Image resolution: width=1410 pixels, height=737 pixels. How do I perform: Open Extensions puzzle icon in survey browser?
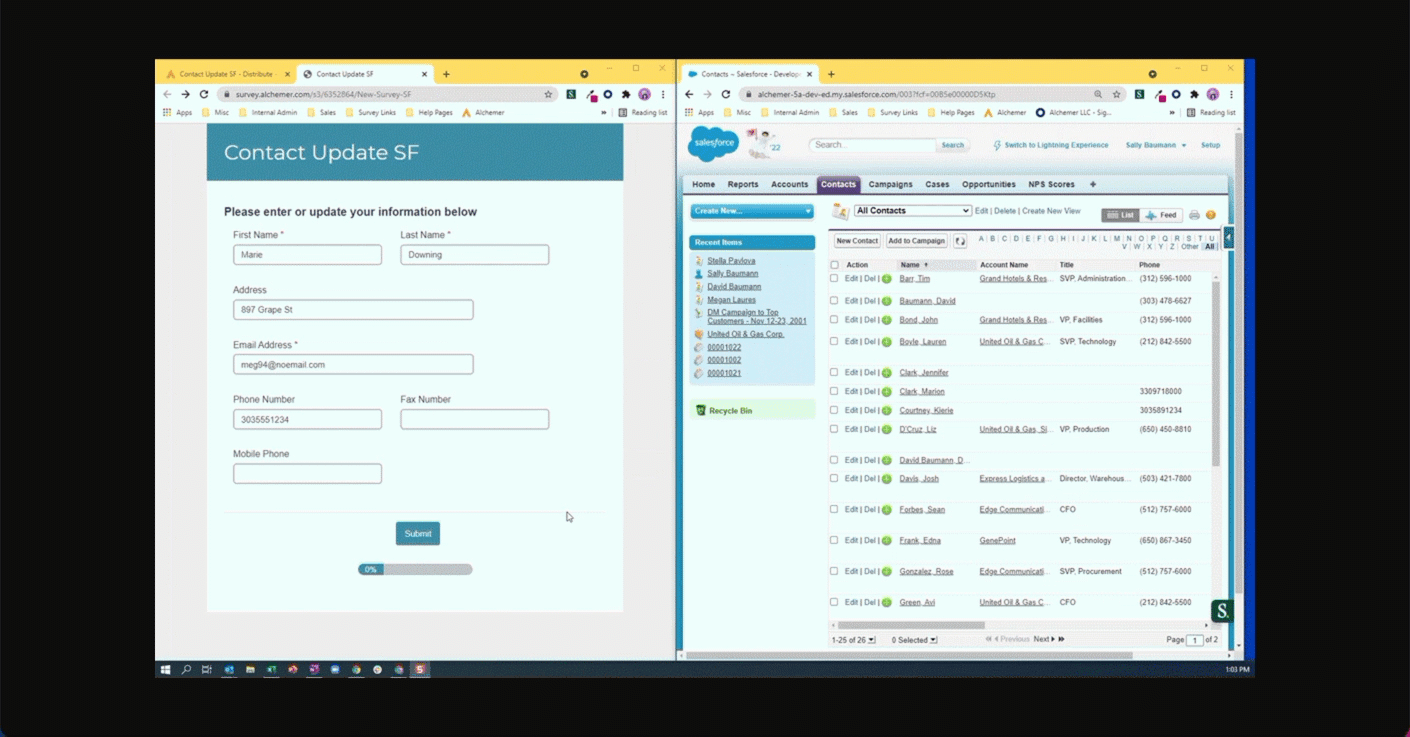pos(626,94)
